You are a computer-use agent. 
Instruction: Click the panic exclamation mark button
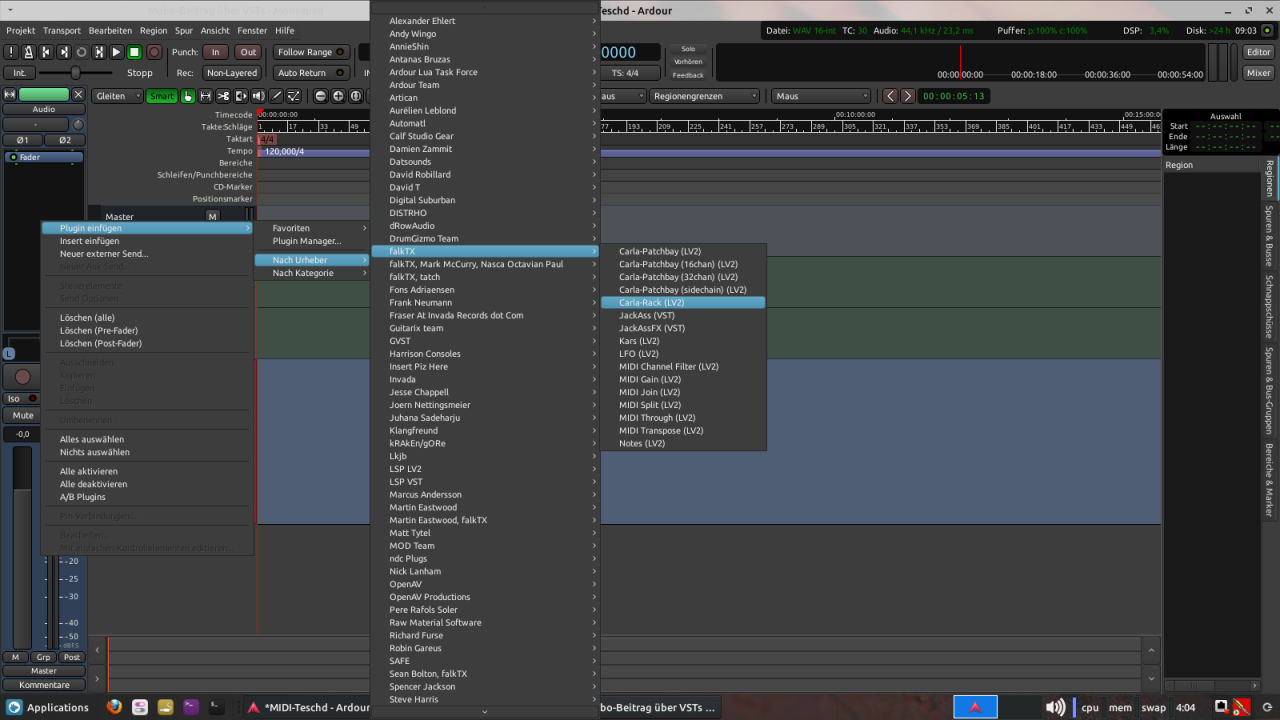(x=11, y=52)
